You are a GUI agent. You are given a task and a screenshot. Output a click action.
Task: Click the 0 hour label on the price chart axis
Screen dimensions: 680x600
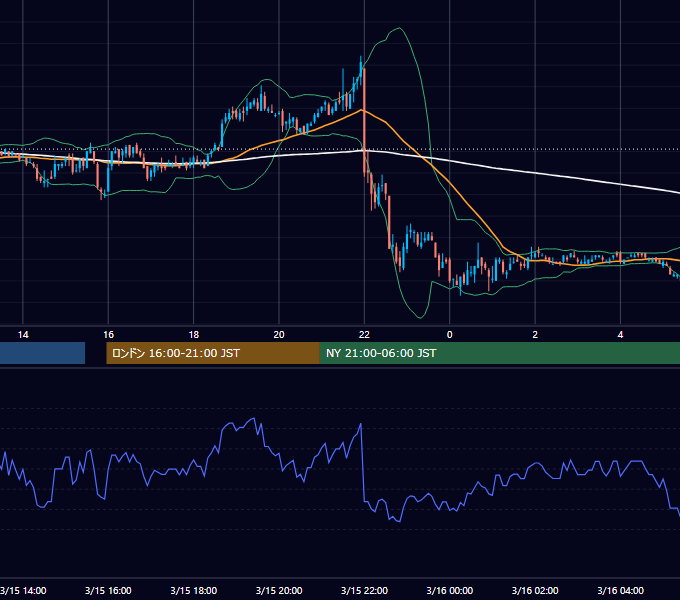click(x=450, y=334)
